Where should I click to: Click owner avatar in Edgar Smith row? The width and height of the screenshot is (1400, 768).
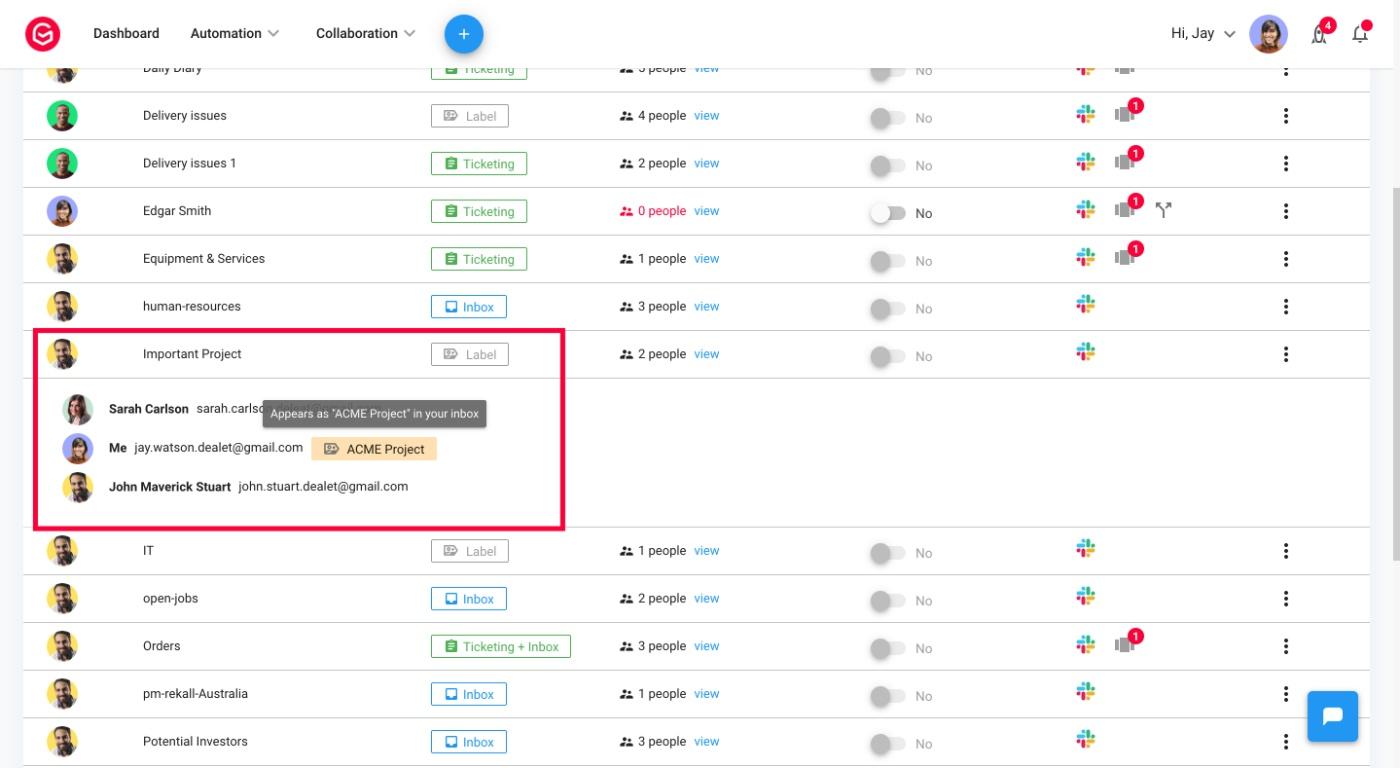[x=62, y=211]
